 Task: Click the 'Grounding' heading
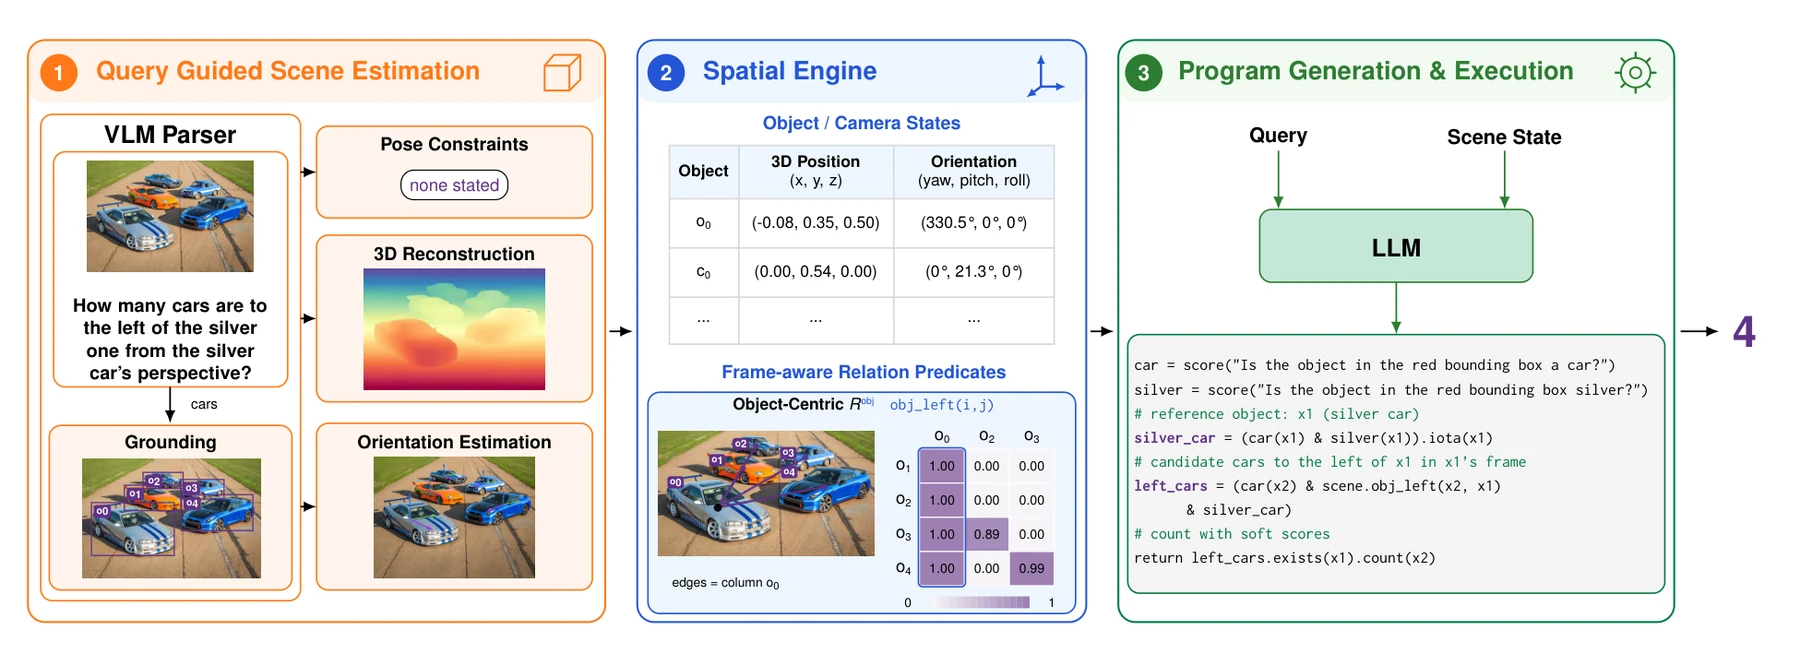coord(170,442)
